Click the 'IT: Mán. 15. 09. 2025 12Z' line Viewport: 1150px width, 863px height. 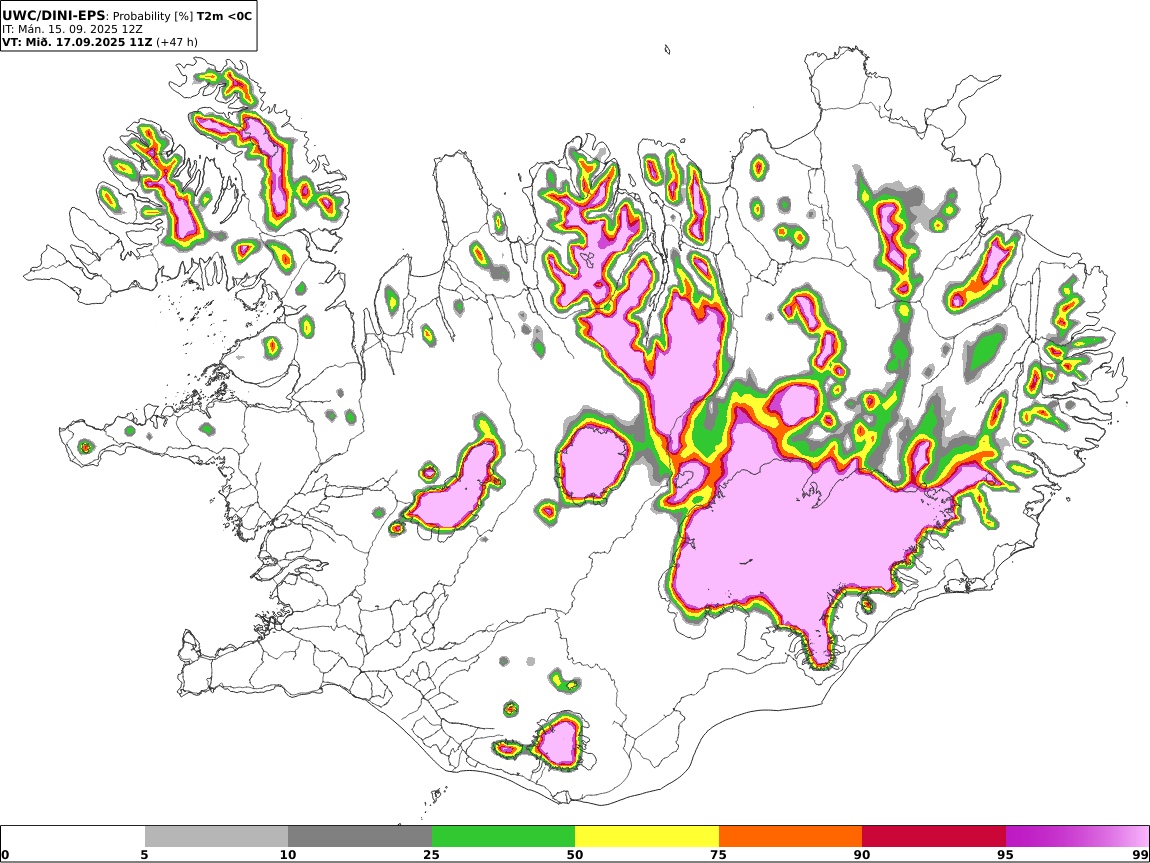(72, 29)
